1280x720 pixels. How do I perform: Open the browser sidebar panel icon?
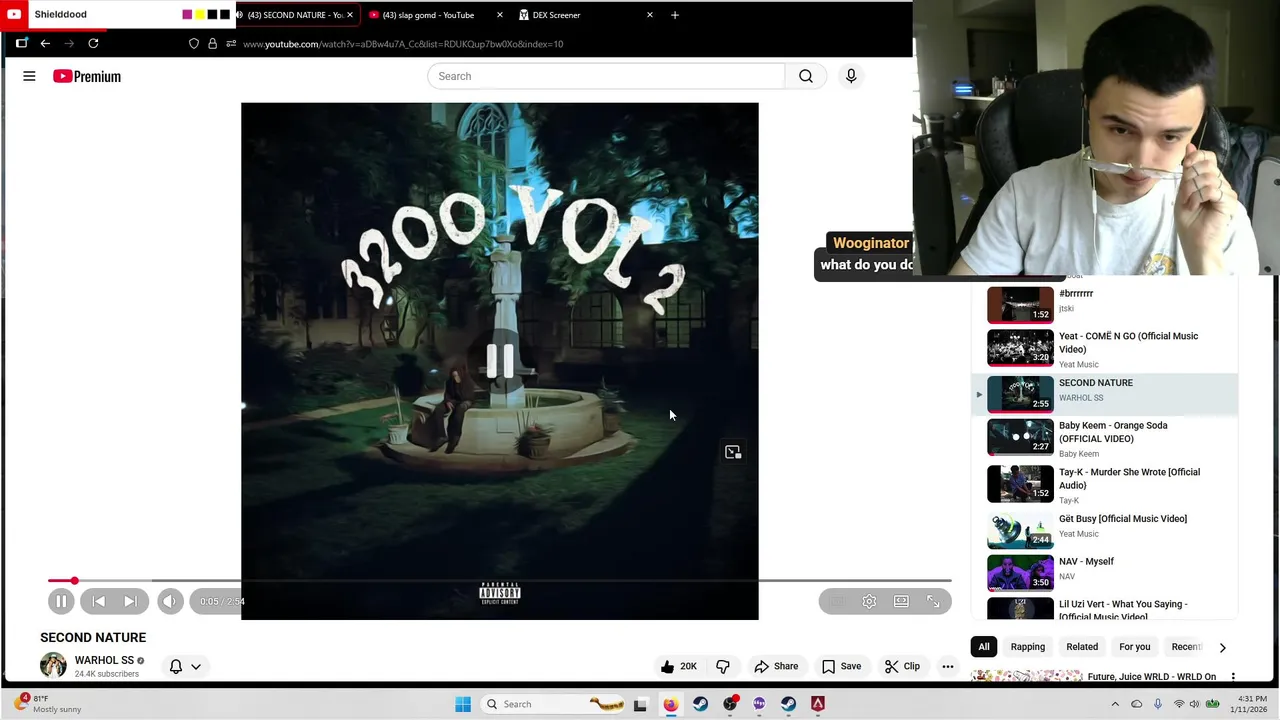tap(21, 43)
